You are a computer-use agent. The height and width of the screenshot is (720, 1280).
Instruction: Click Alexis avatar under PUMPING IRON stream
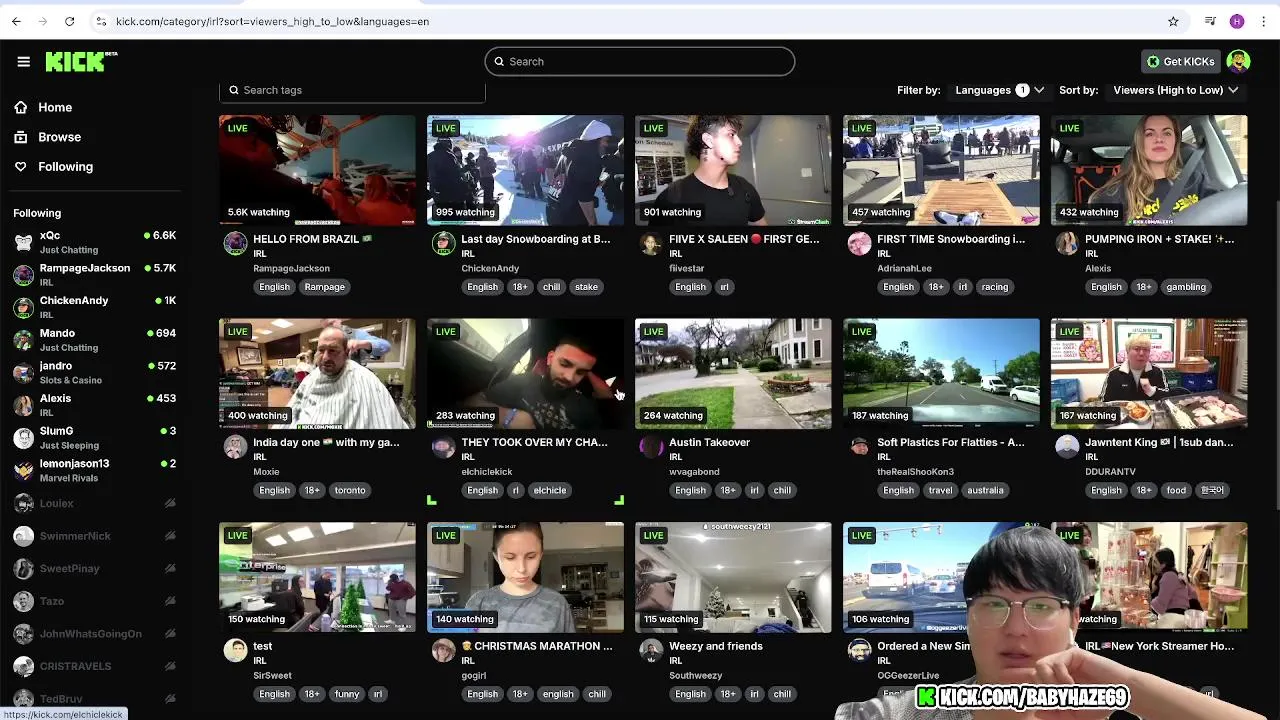(1067, 244)
